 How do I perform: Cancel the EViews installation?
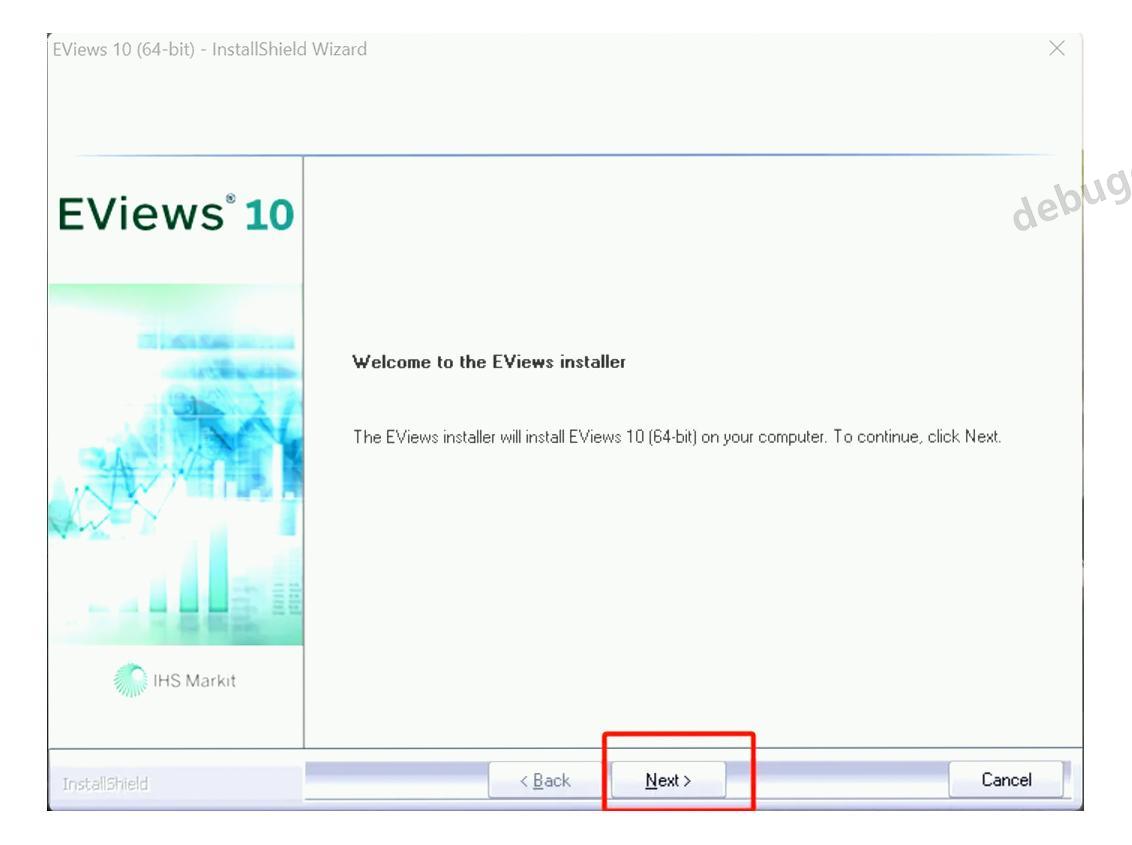pos(1006,779)
